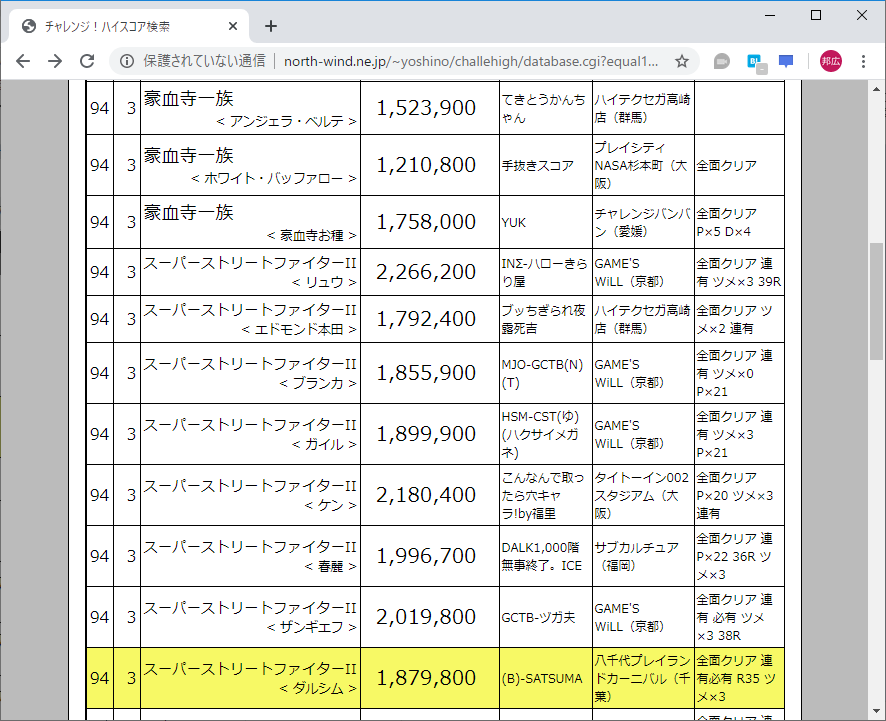
Task: Bookmark this page with the star
Action: tap(681, 61)
